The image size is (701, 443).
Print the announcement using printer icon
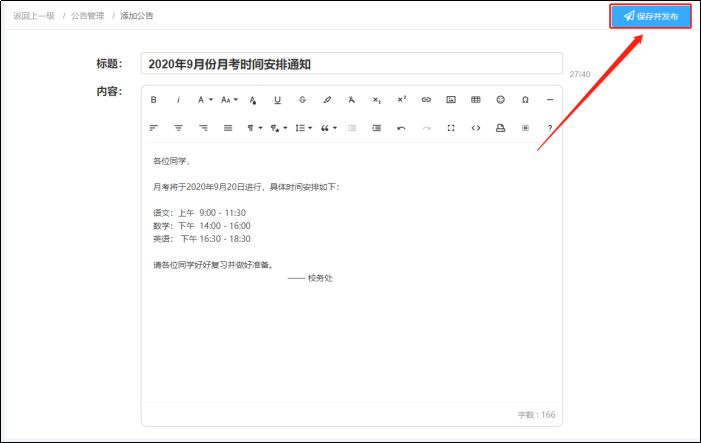pyautogui.click(x=500, y=128)
